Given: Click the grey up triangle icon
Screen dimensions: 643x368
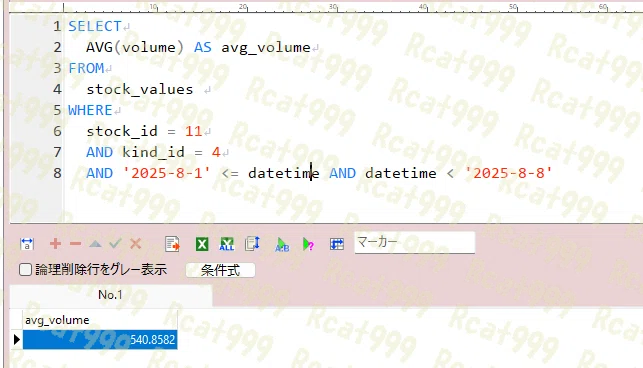Looking at the screenshot, I should click(x=95, y=244).
